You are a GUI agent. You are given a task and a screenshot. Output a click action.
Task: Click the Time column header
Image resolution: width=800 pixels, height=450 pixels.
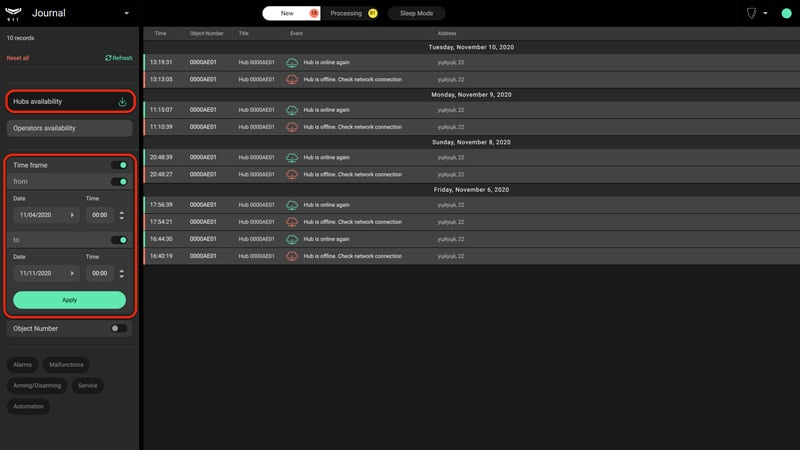tap(161, 33)
